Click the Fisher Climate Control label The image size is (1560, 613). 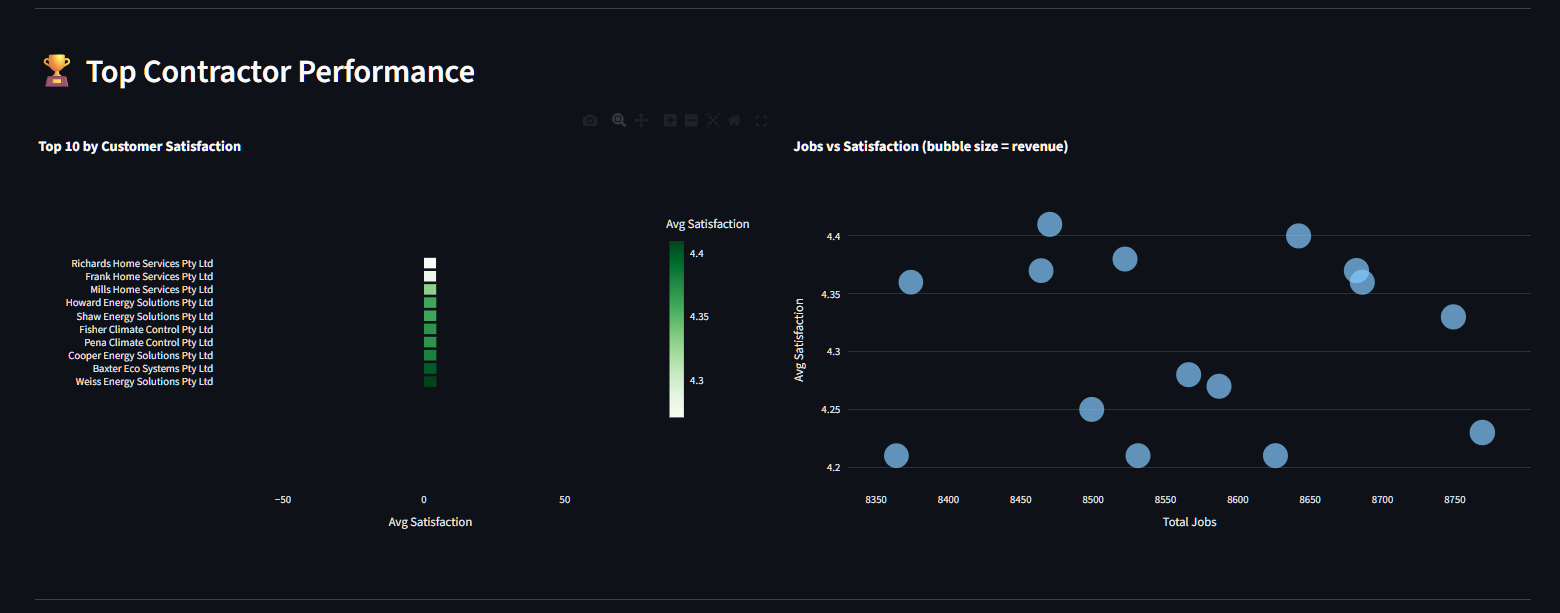[146, 329]
